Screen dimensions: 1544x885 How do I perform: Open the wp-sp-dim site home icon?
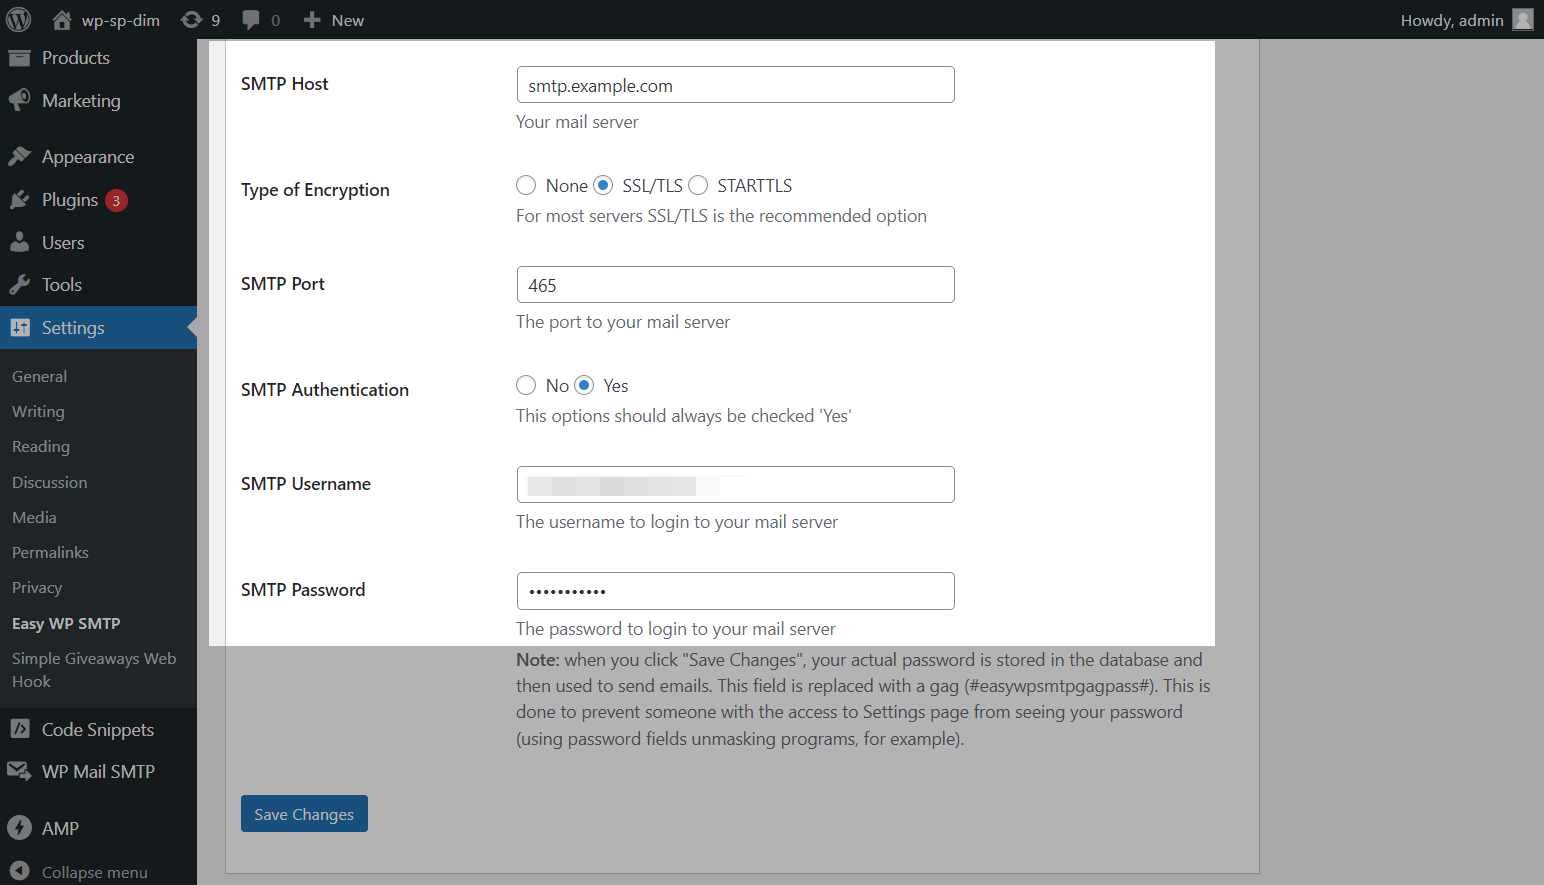click(62, 20)
